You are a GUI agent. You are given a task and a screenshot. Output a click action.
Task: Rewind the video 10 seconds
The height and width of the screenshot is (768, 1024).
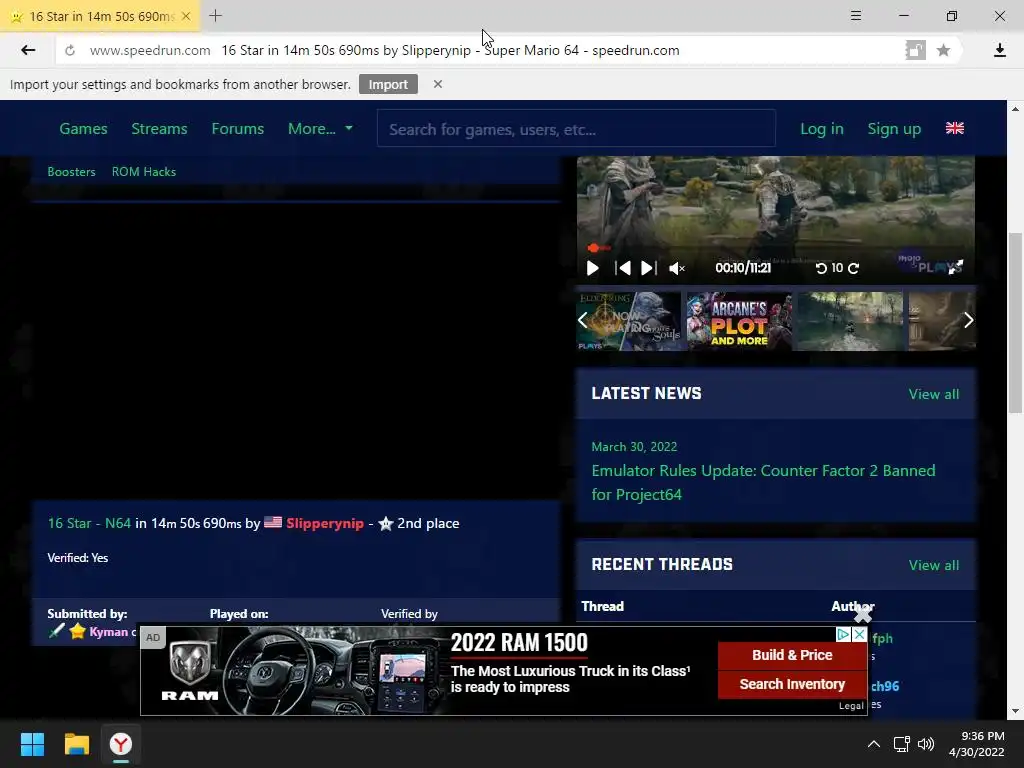[x=822, y=268]
